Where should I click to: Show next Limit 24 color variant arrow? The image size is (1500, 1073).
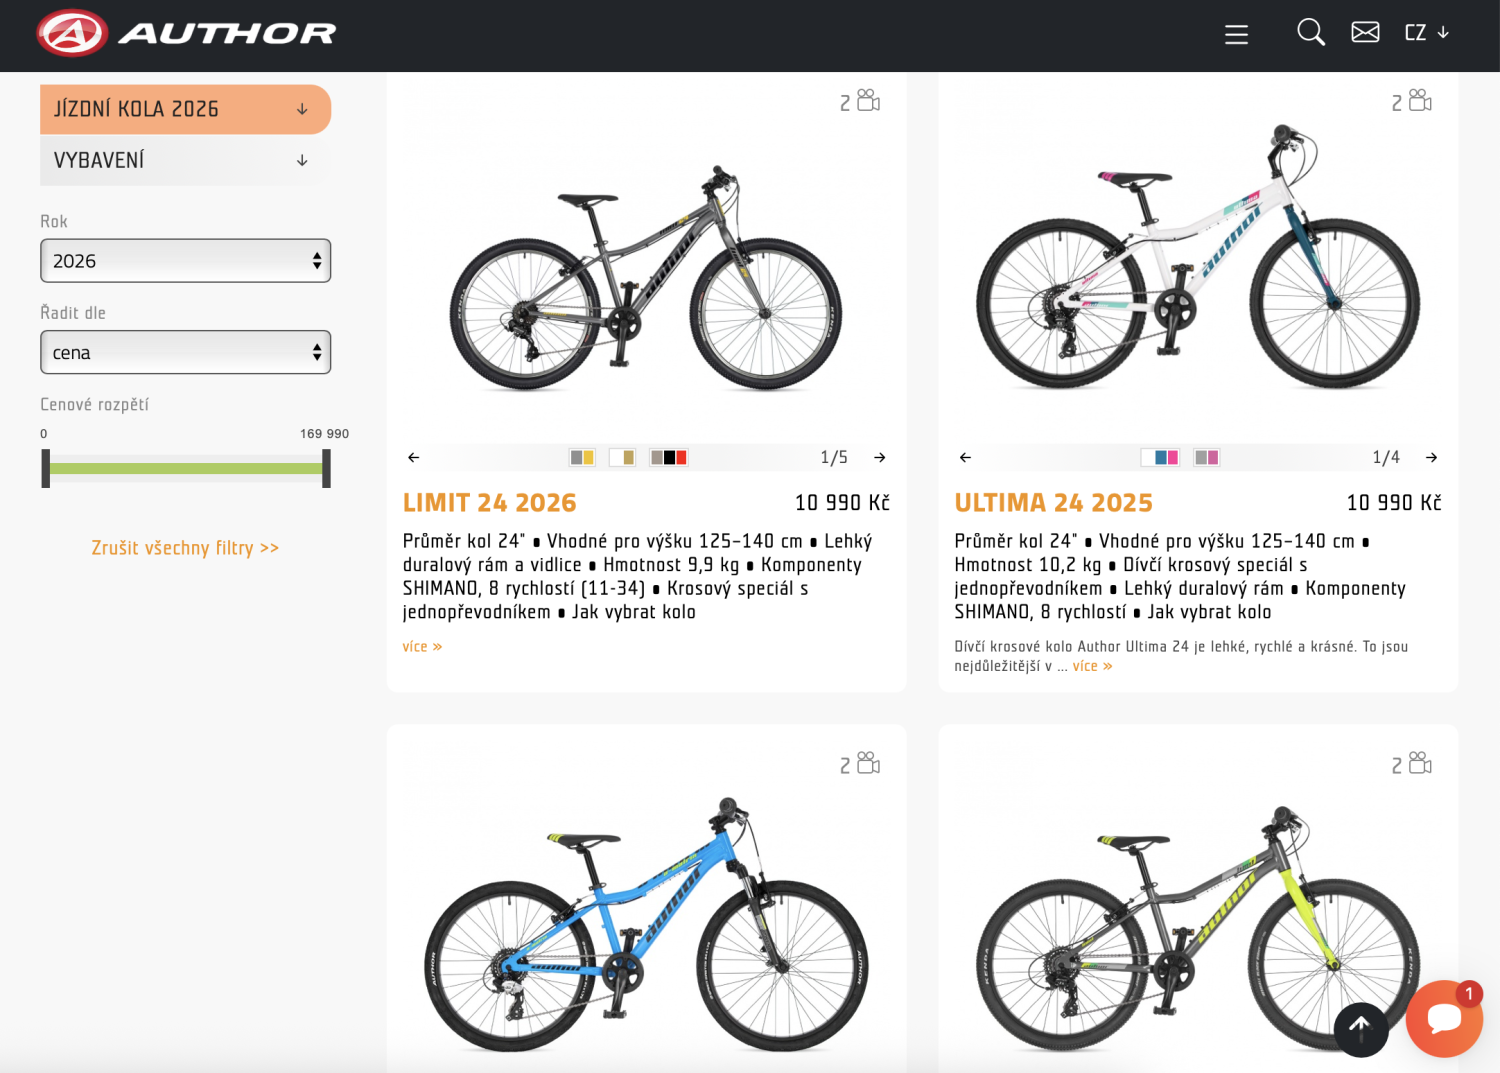880,457
